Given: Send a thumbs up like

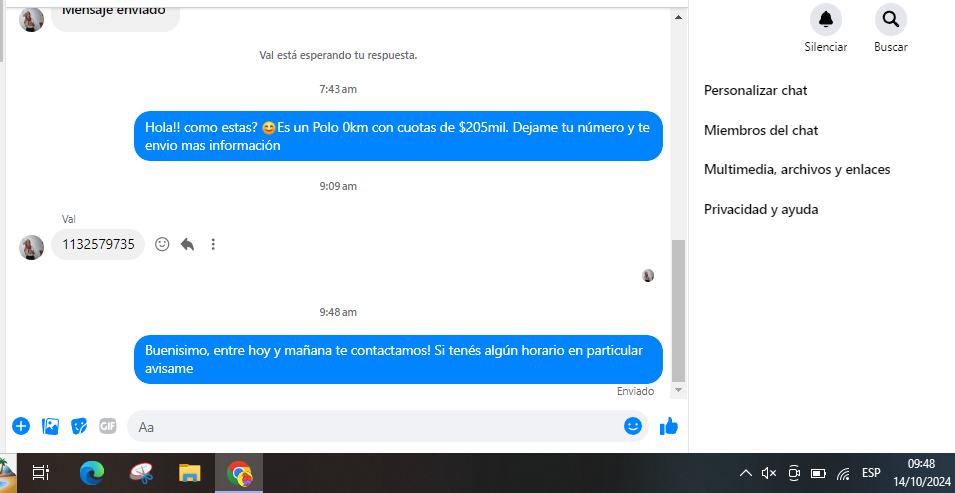Looking at the screenshot, I should pyautogui.click(x=669, y=426).
